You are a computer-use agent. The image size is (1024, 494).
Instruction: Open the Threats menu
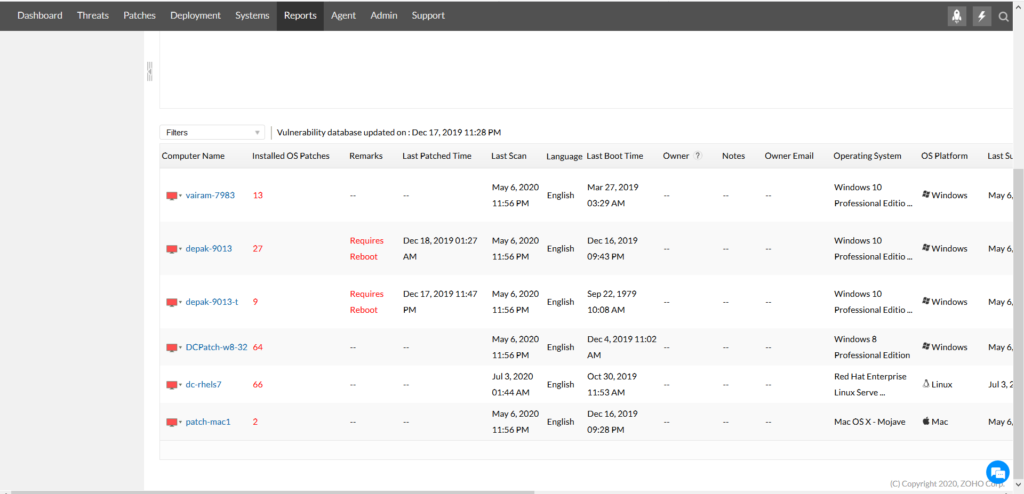(x=93, y=16)
